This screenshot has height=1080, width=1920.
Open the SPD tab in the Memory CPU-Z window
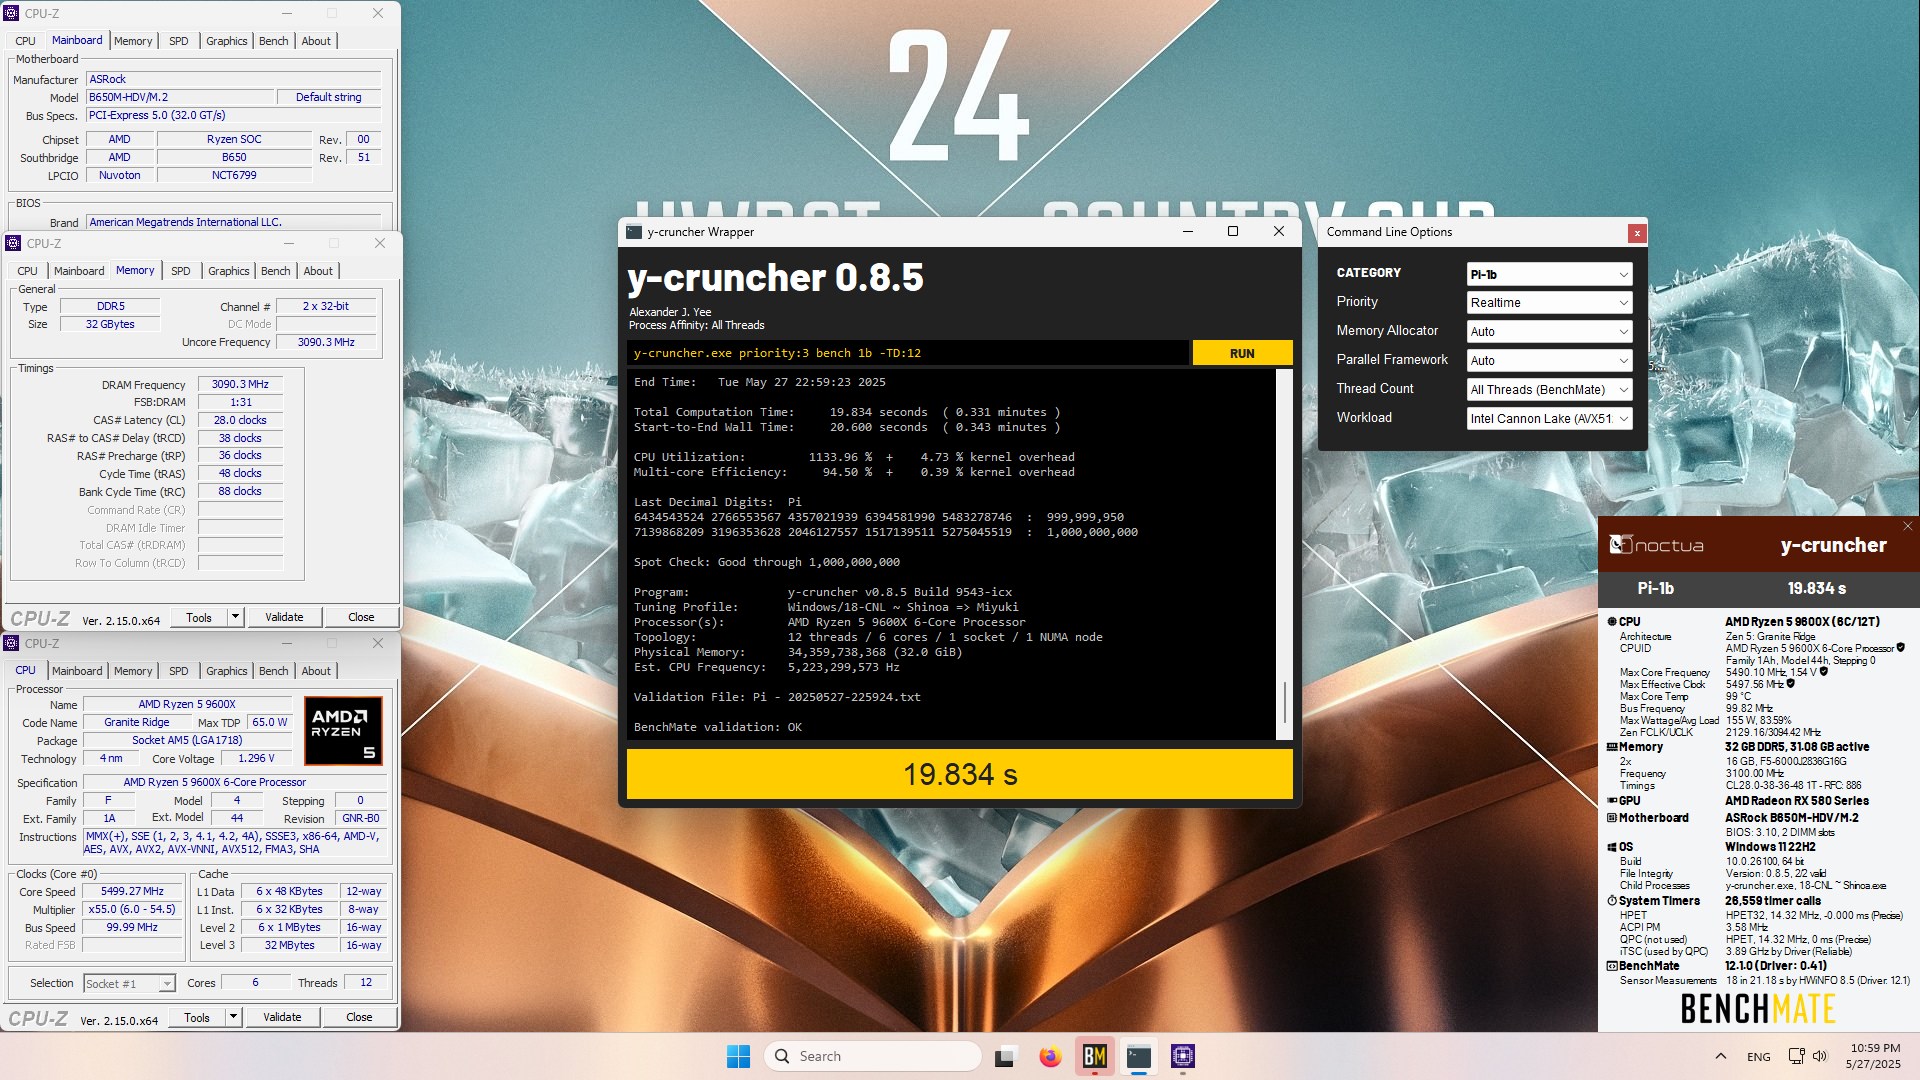tap(181, 271)
